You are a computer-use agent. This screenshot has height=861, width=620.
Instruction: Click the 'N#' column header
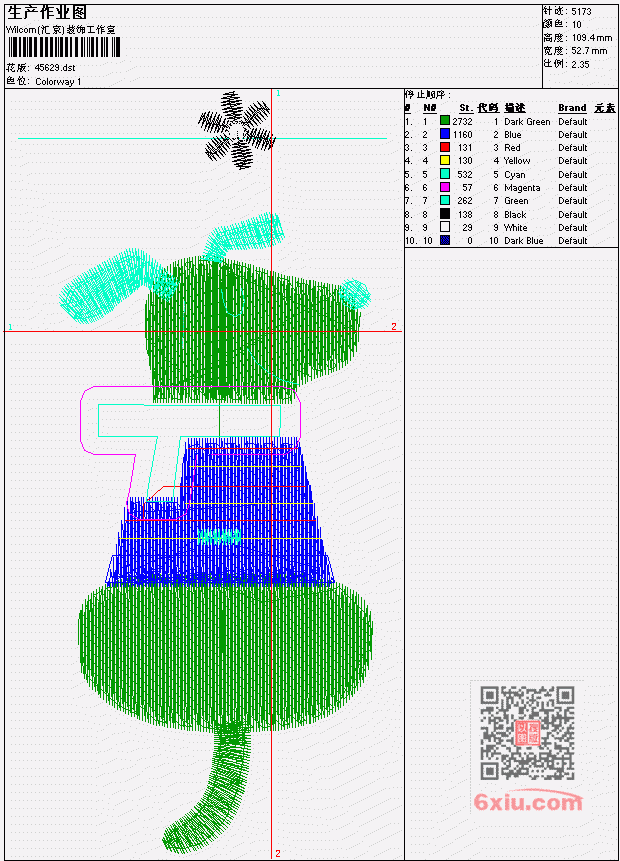(x=429, y=108)
